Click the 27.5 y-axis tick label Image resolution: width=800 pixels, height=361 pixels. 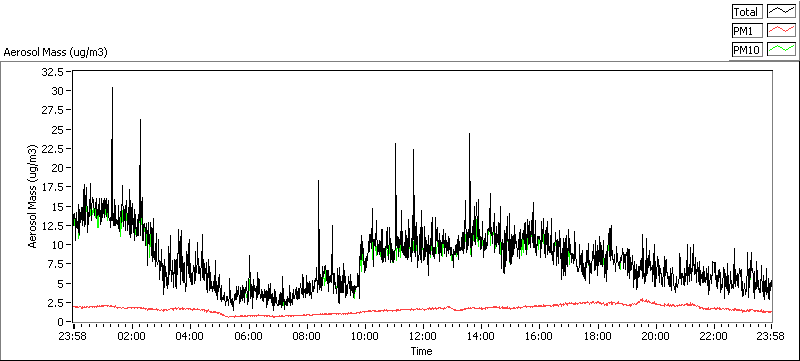coord(53,110)
